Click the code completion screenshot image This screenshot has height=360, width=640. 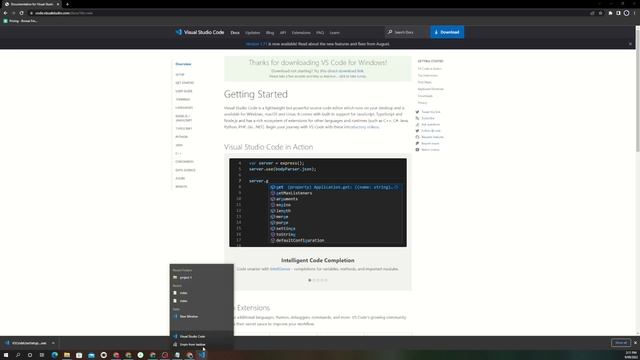click(x=318, y=202)
